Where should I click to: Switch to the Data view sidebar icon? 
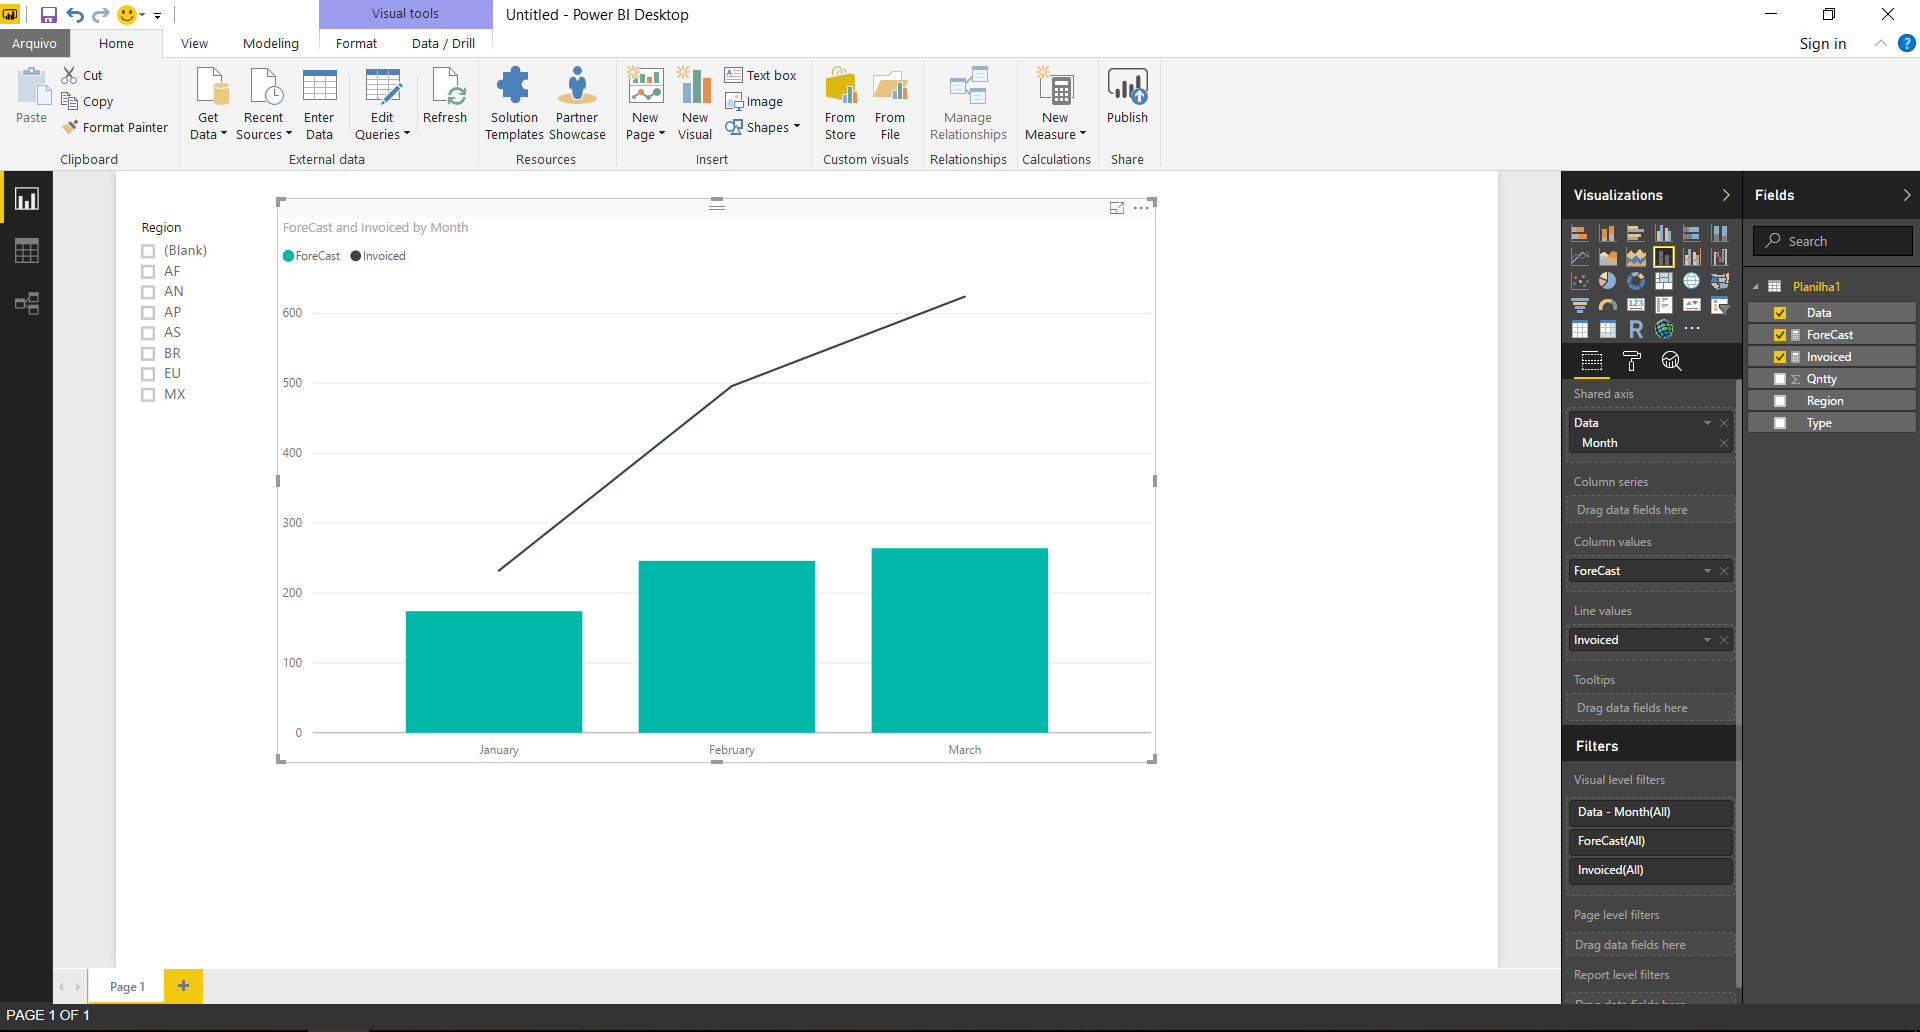(x=27, y=251)
